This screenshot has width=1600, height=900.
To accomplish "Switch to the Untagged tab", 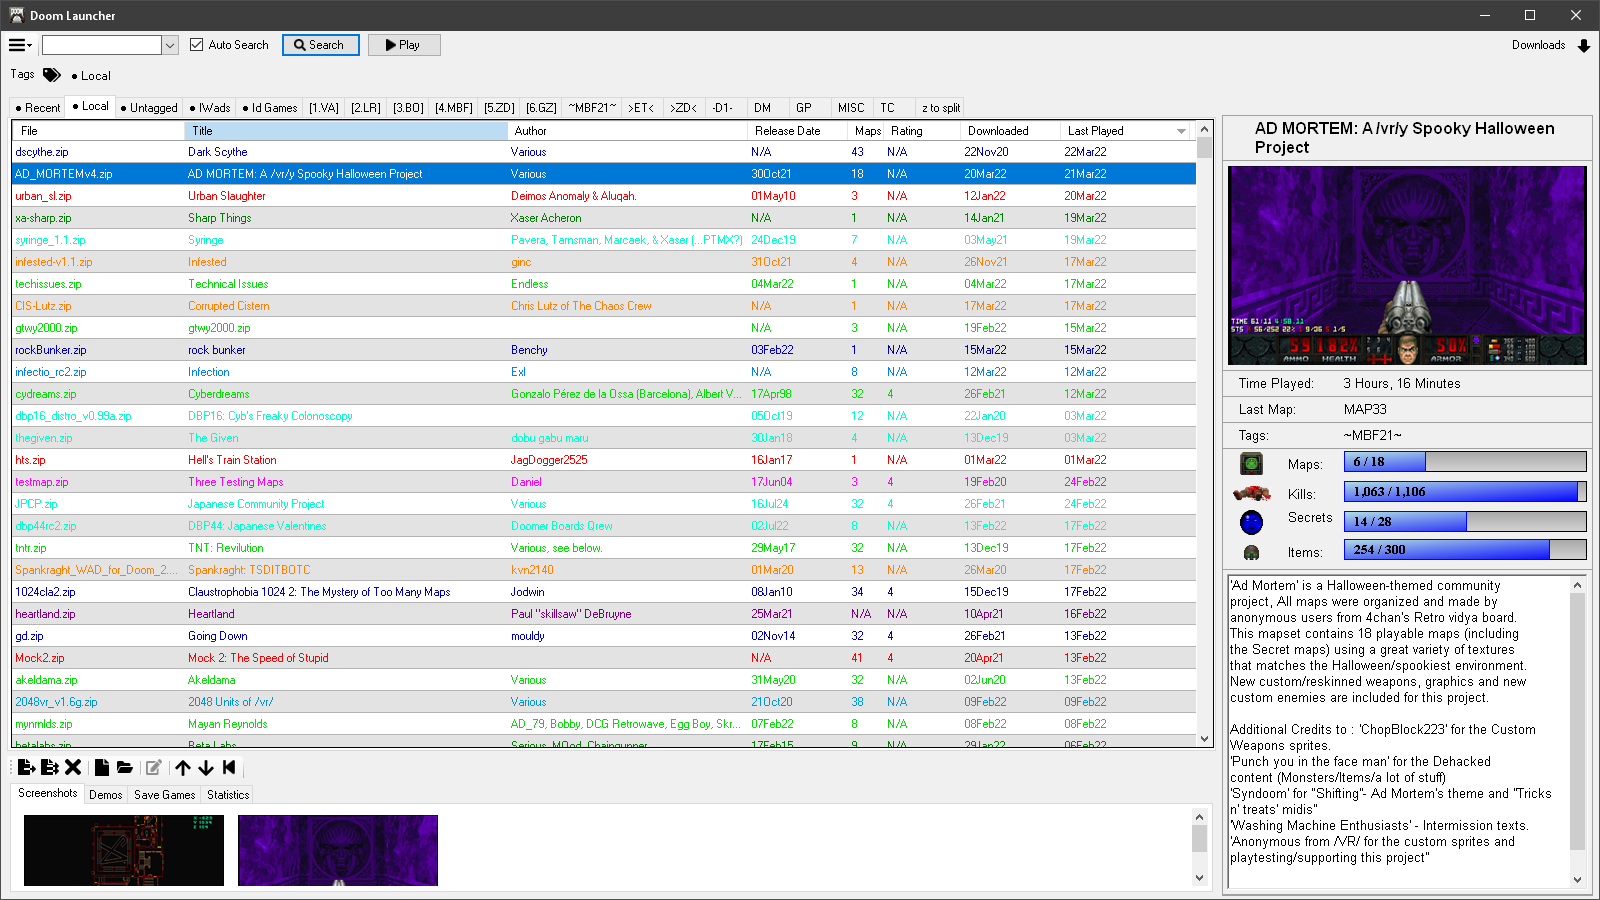I will click(149, 108).
